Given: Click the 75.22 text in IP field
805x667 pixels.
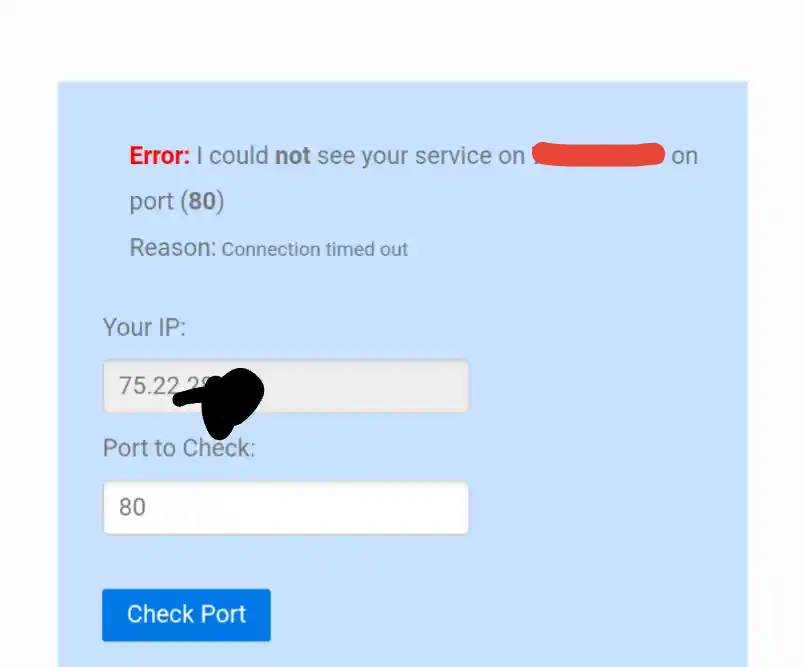Looking at the screenshot, I should (147, 386).
